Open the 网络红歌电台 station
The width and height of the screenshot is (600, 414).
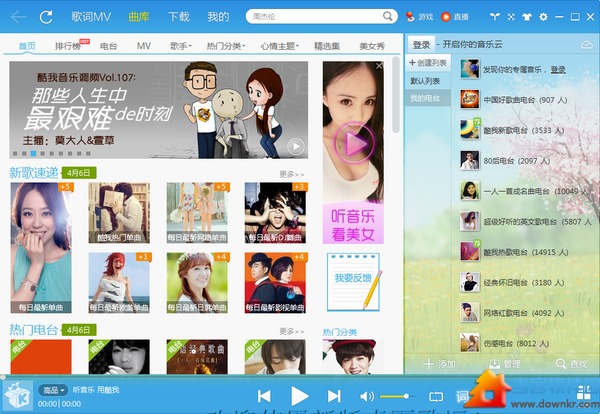512,313
